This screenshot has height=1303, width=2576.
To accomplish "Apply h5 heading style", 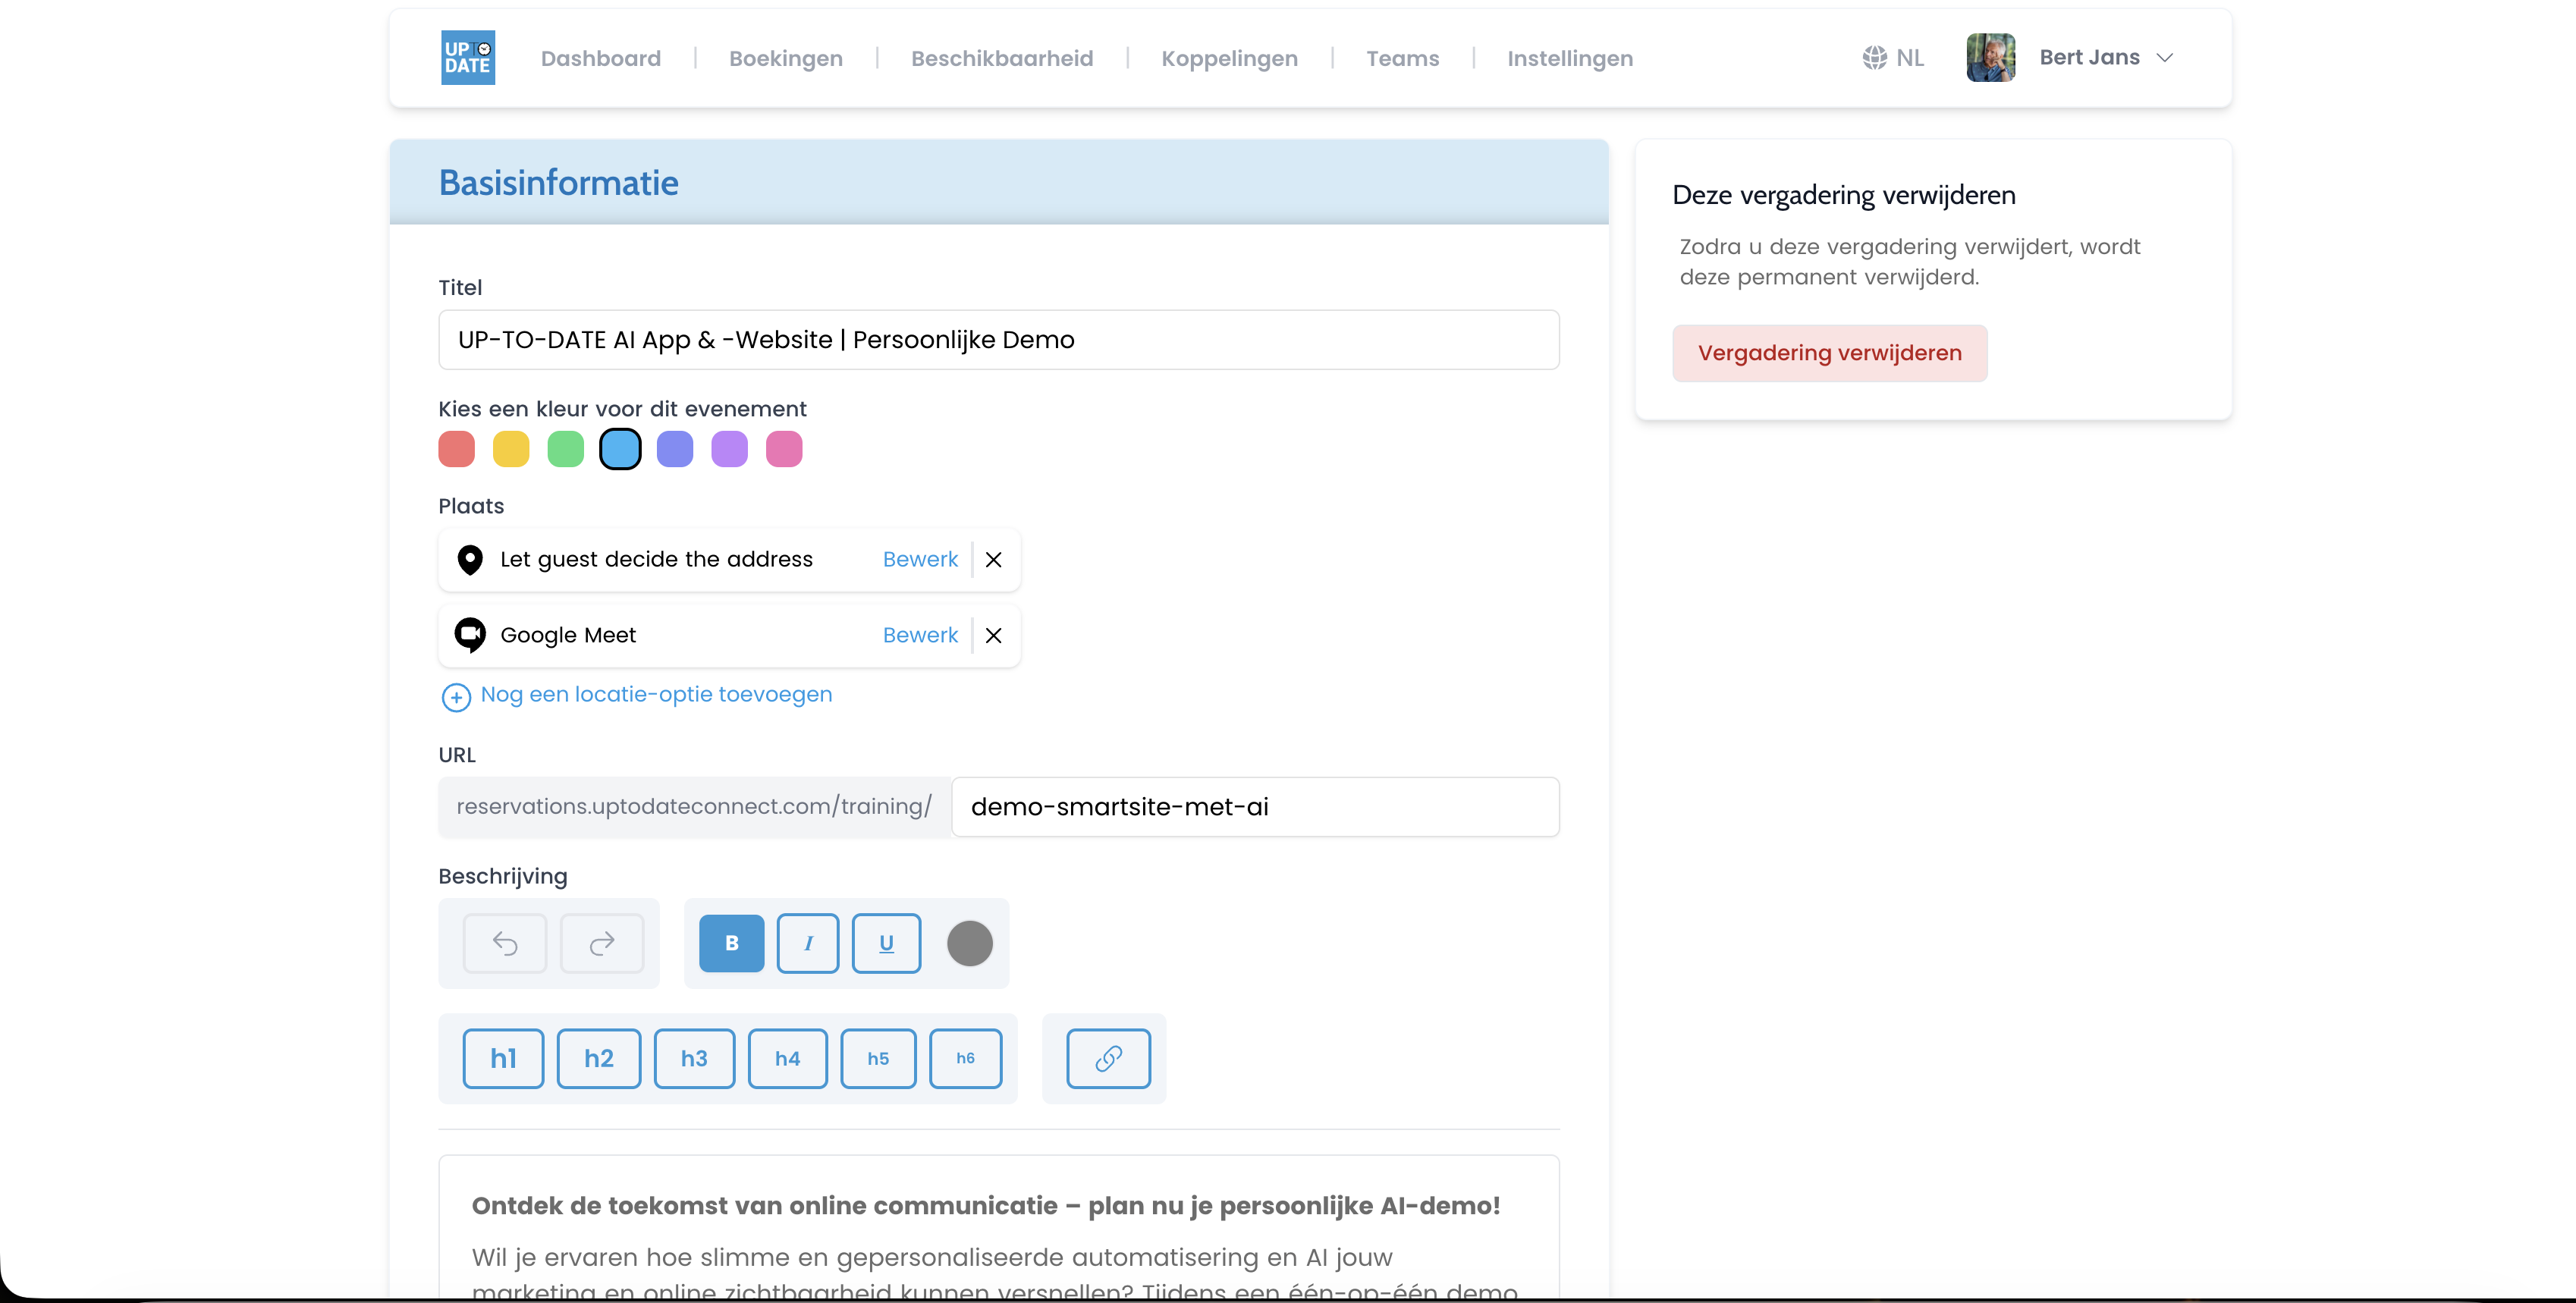I will point(878,1058).
